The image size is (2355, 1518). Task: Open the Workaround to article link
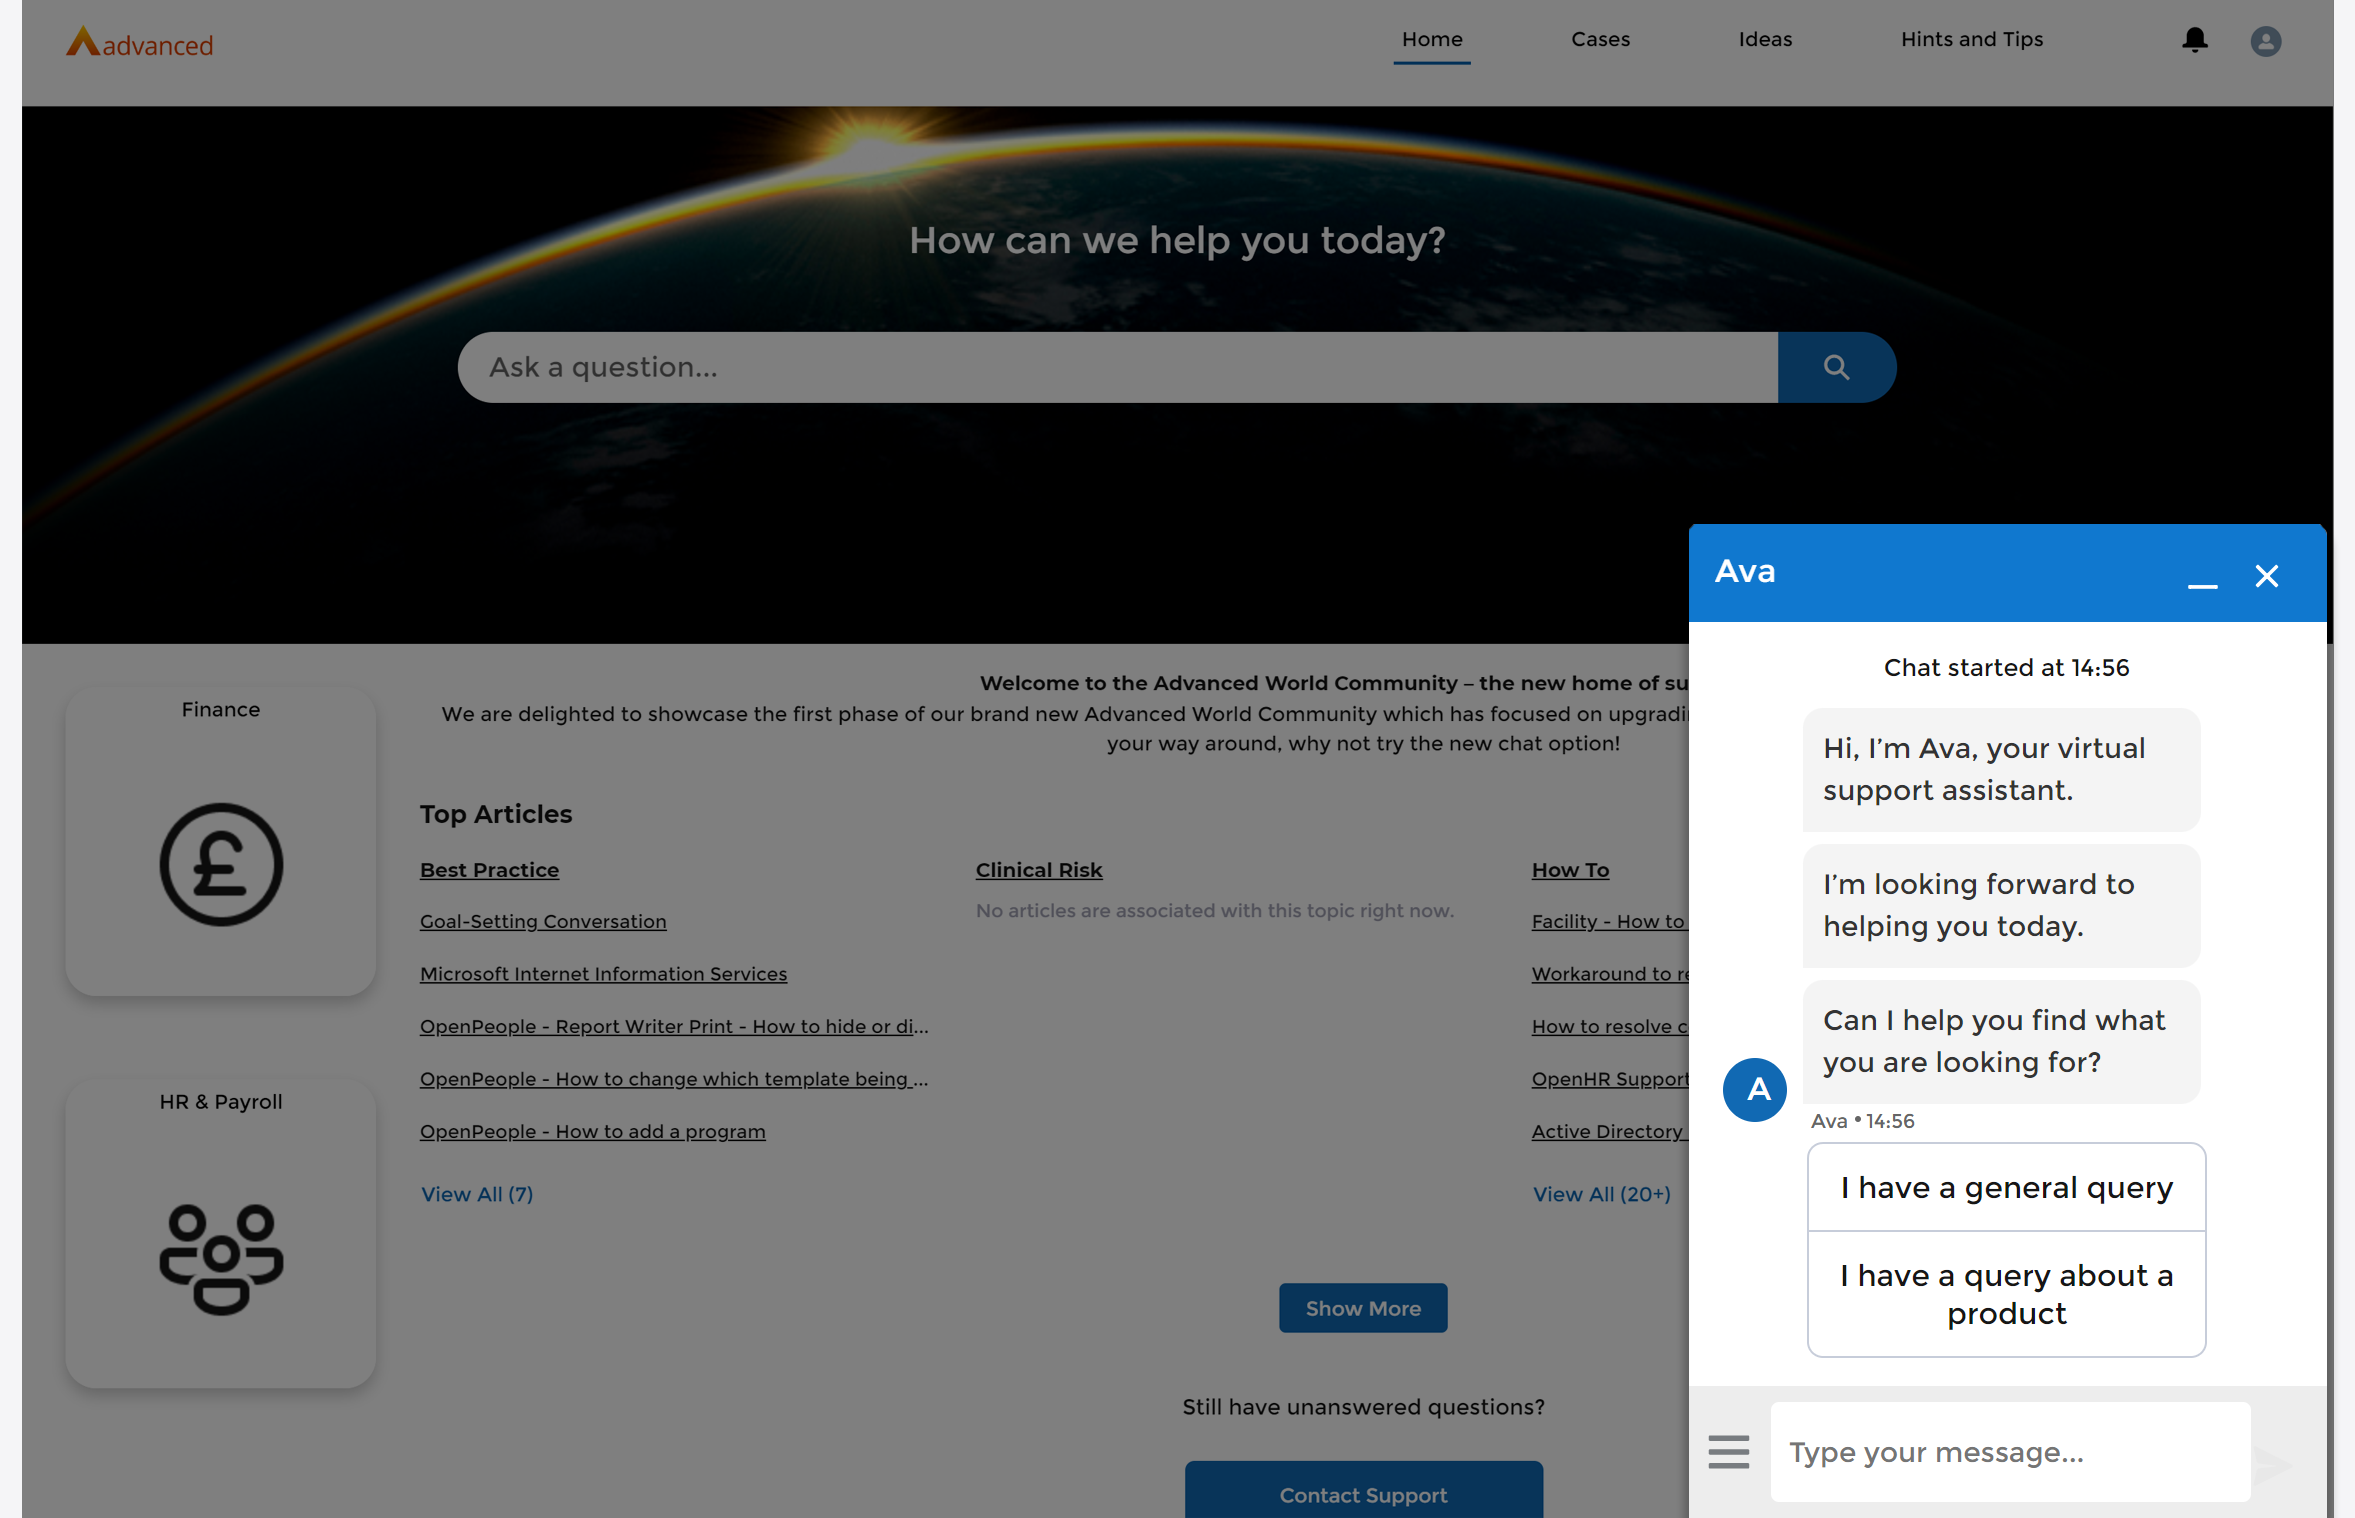(x=1610, y=973)
